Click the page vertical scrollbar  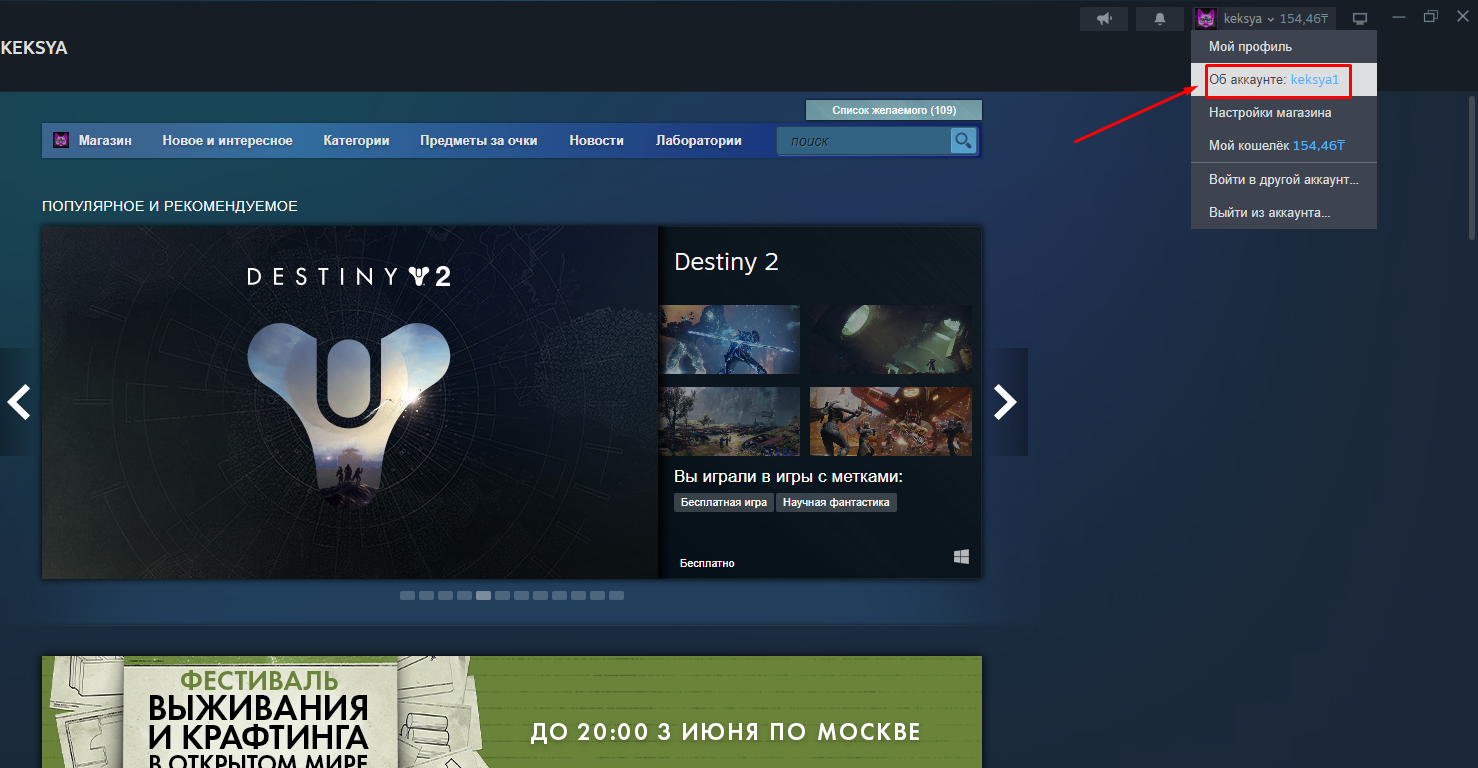coord(1472,168)
